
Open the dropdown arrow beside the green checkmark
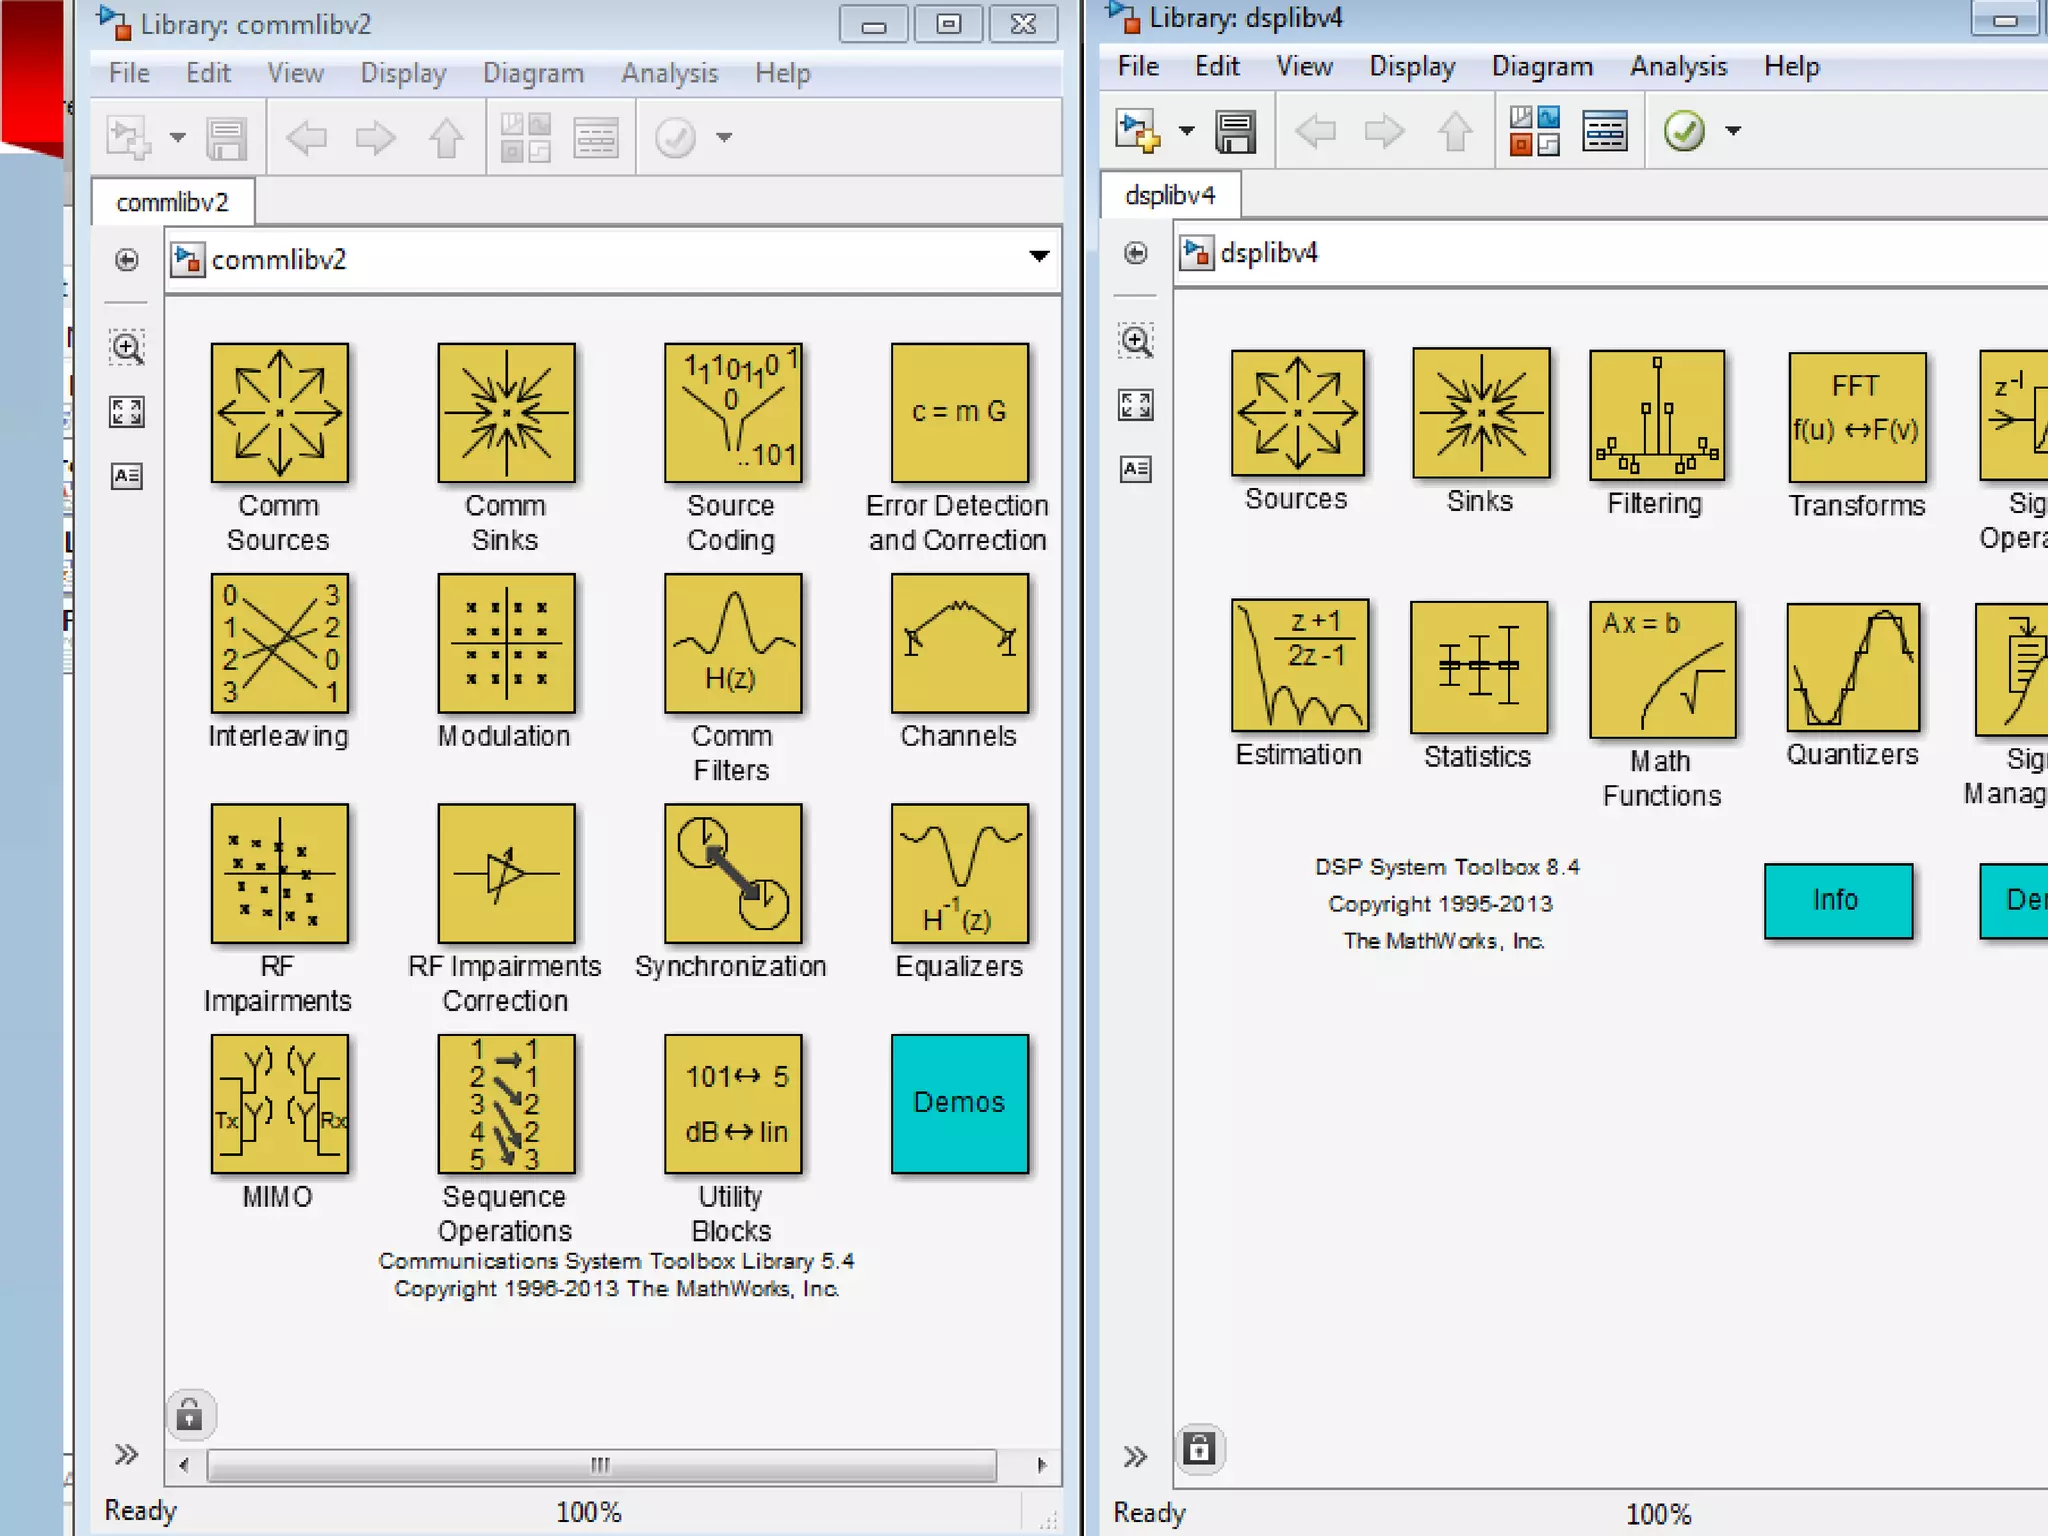1733,131
